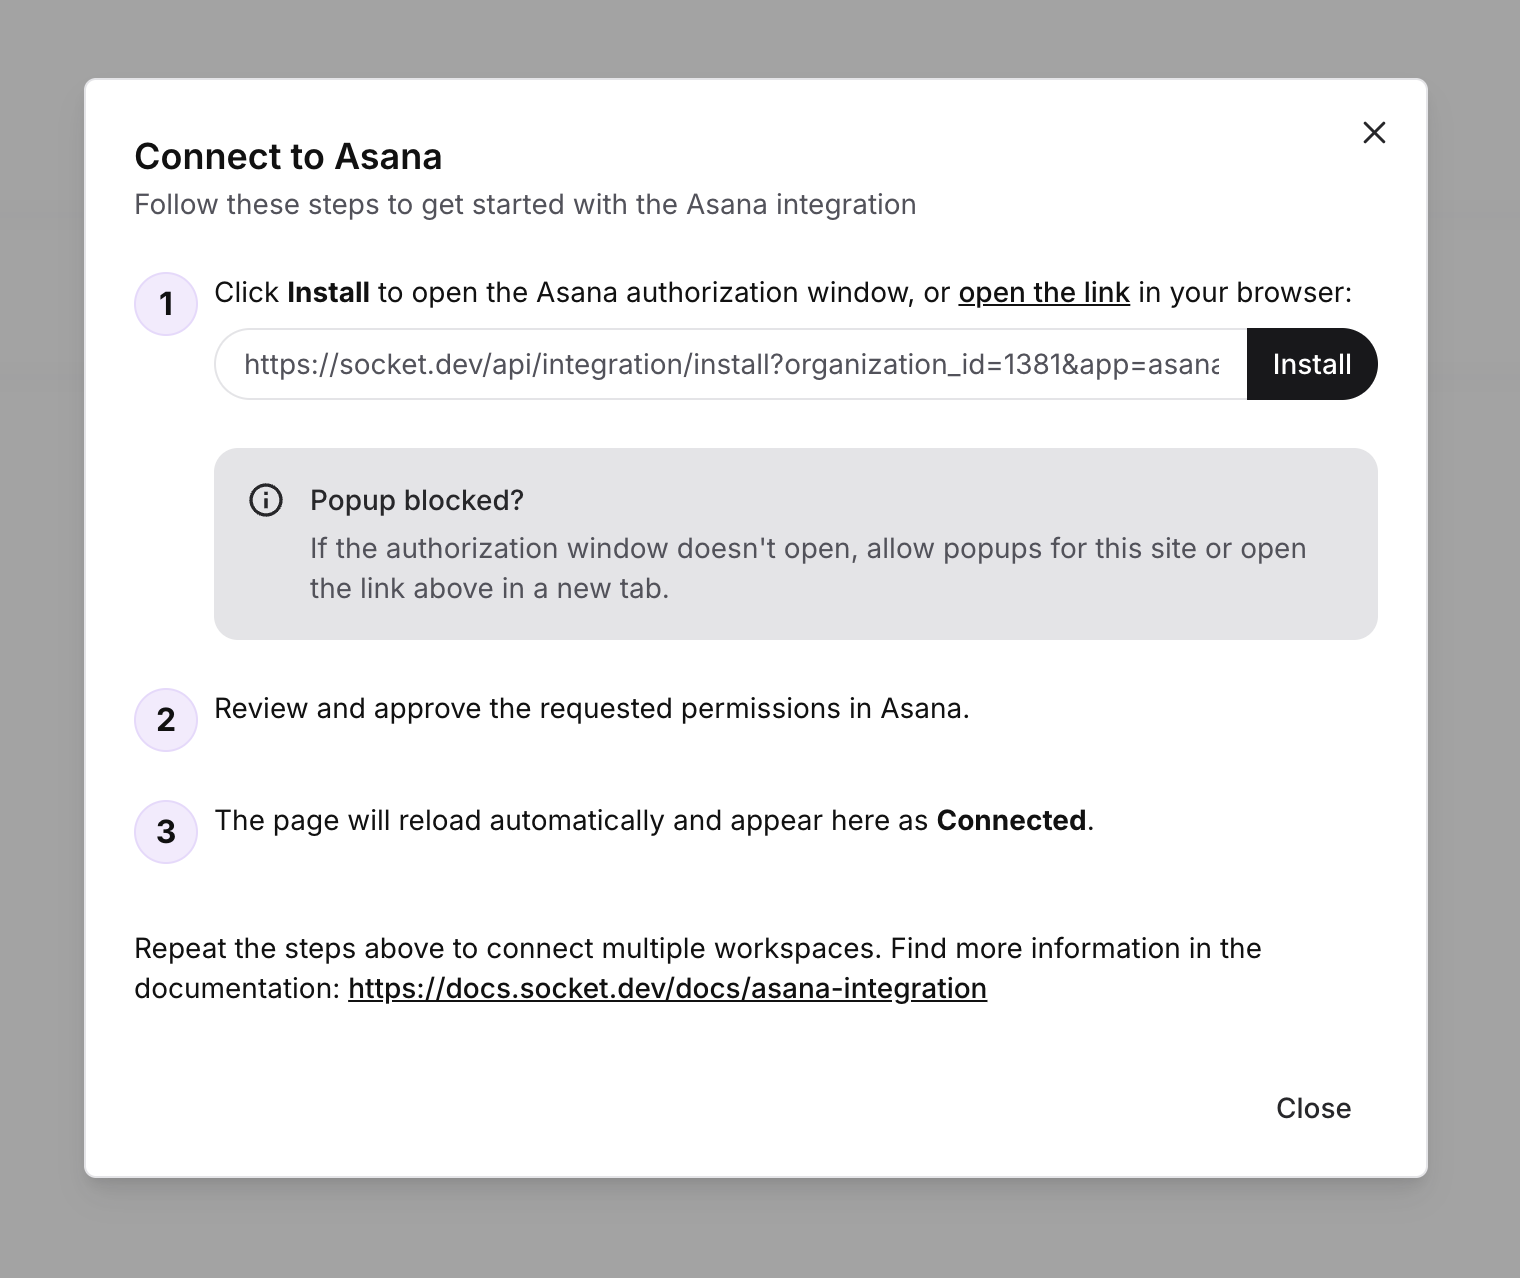This screenshot has height=1278, width=1520.
Task: Dismiss the dialog with the X icon
Action: tap(1374, 132)
